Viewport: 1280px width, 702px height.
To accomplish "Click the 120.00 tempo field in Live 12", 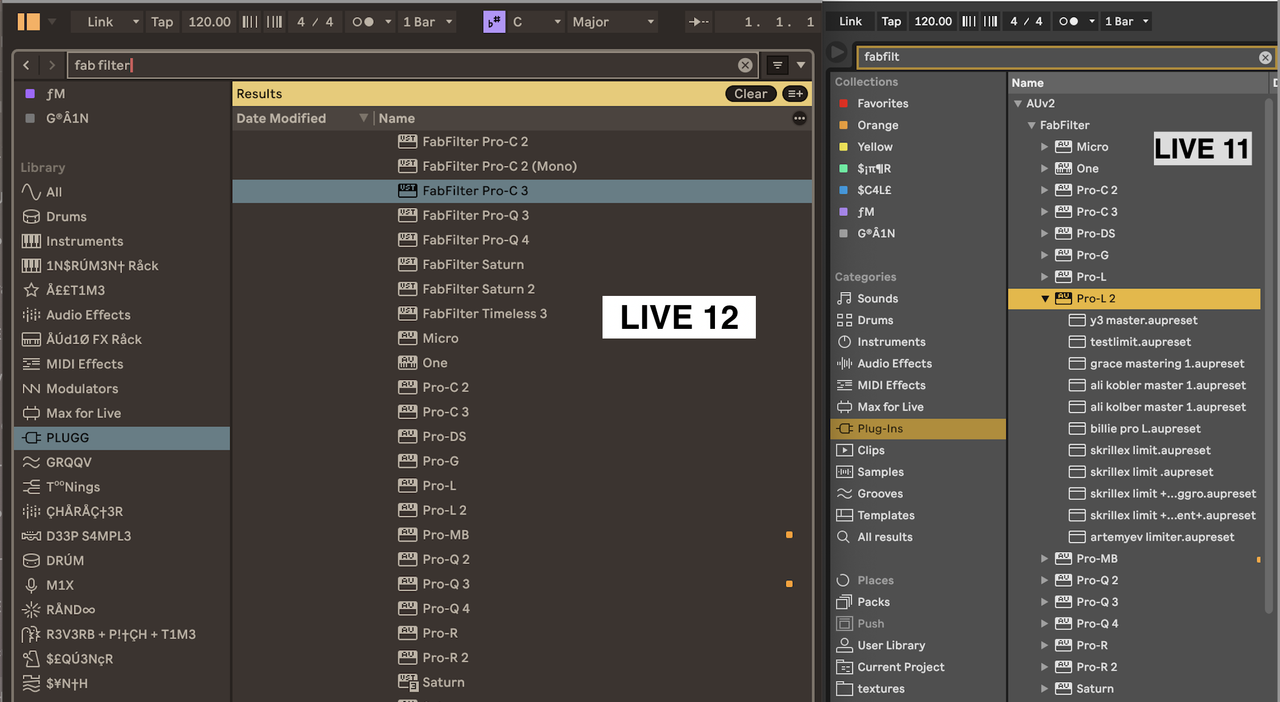I will click(x=210, y=22).
